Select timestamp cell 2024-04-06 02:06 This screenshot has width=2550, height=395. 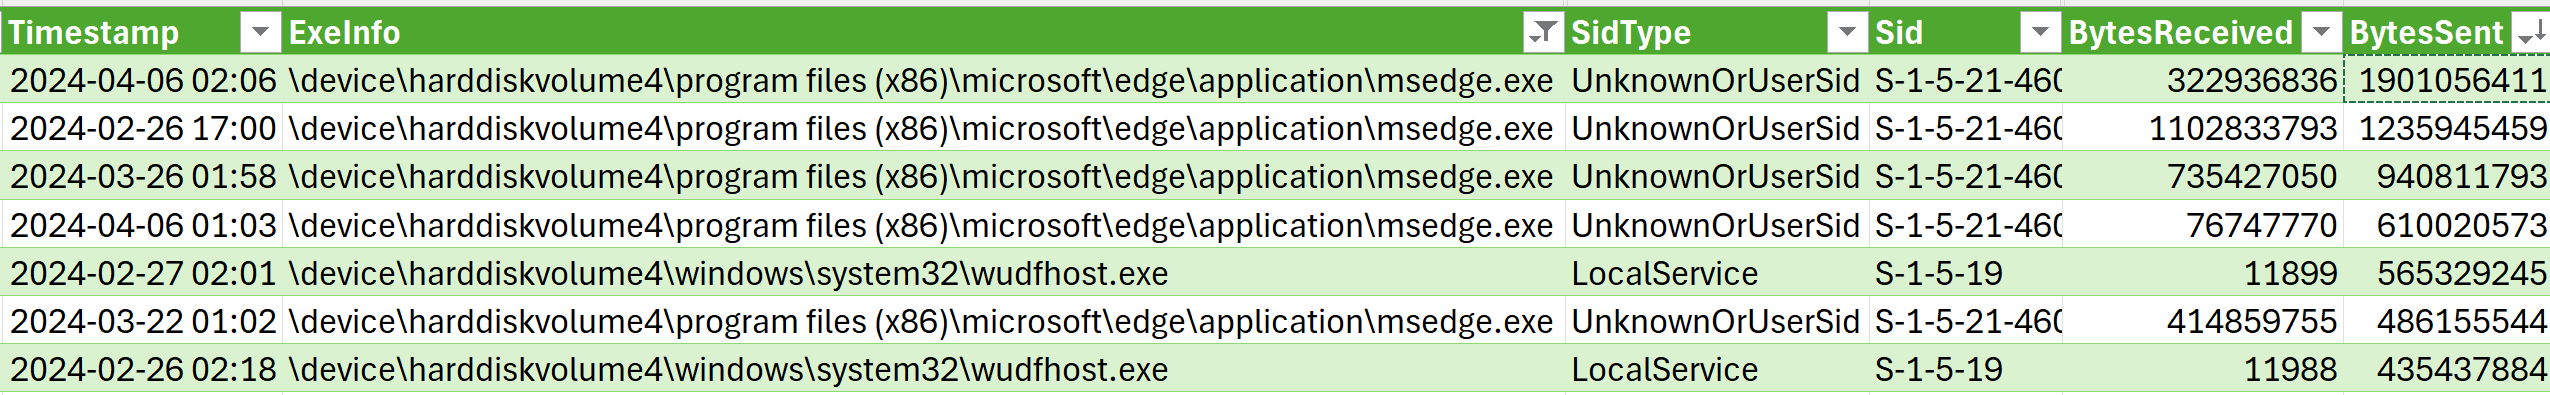click(142, 80)
